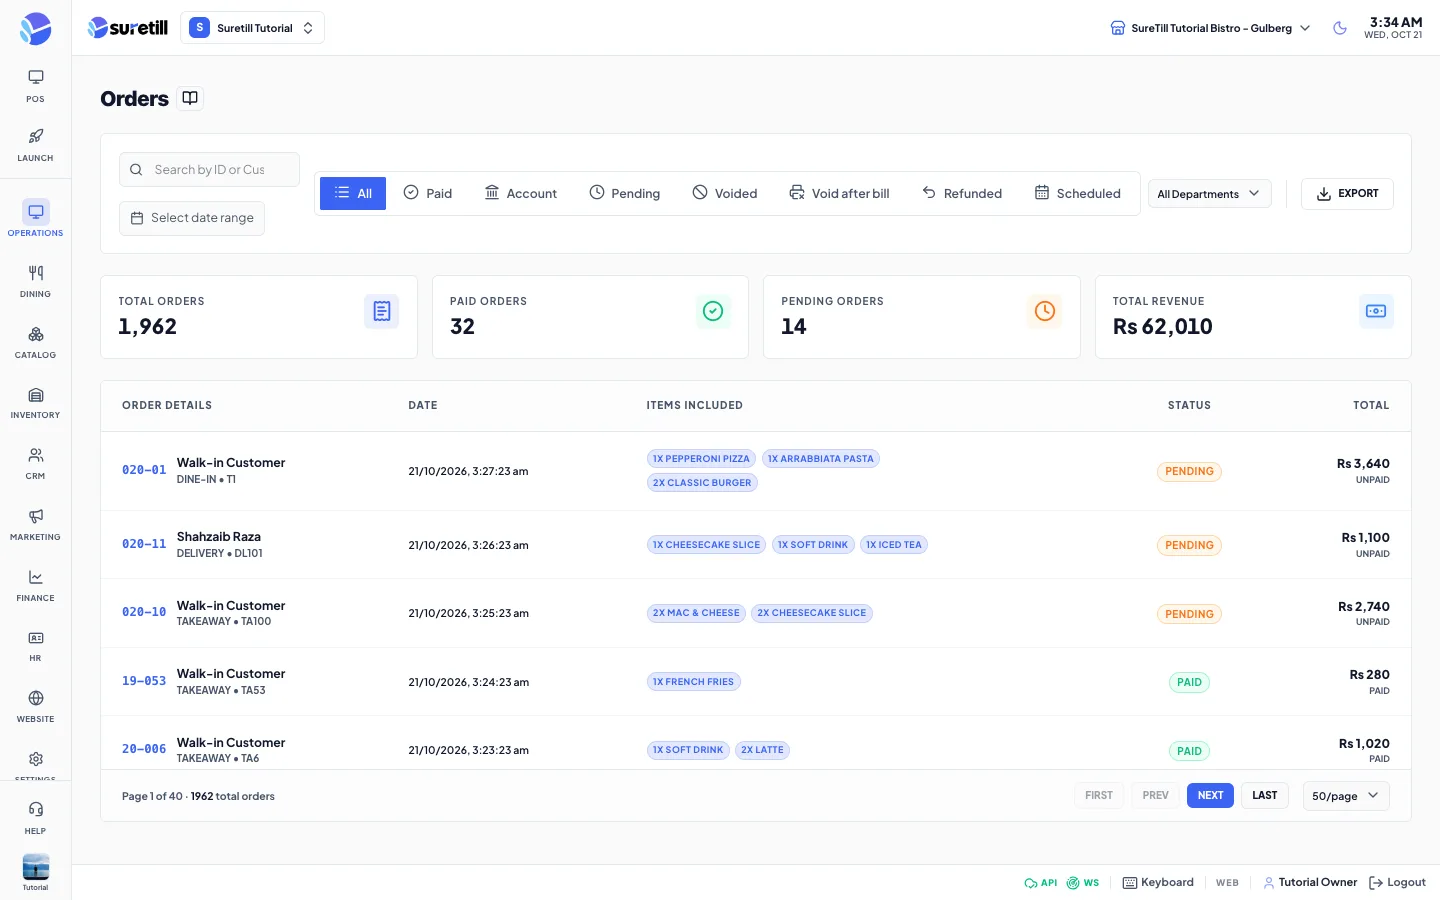This screenshot has height=900, width=1440.
Task: Open order 020-11
Action: (144, 544)
